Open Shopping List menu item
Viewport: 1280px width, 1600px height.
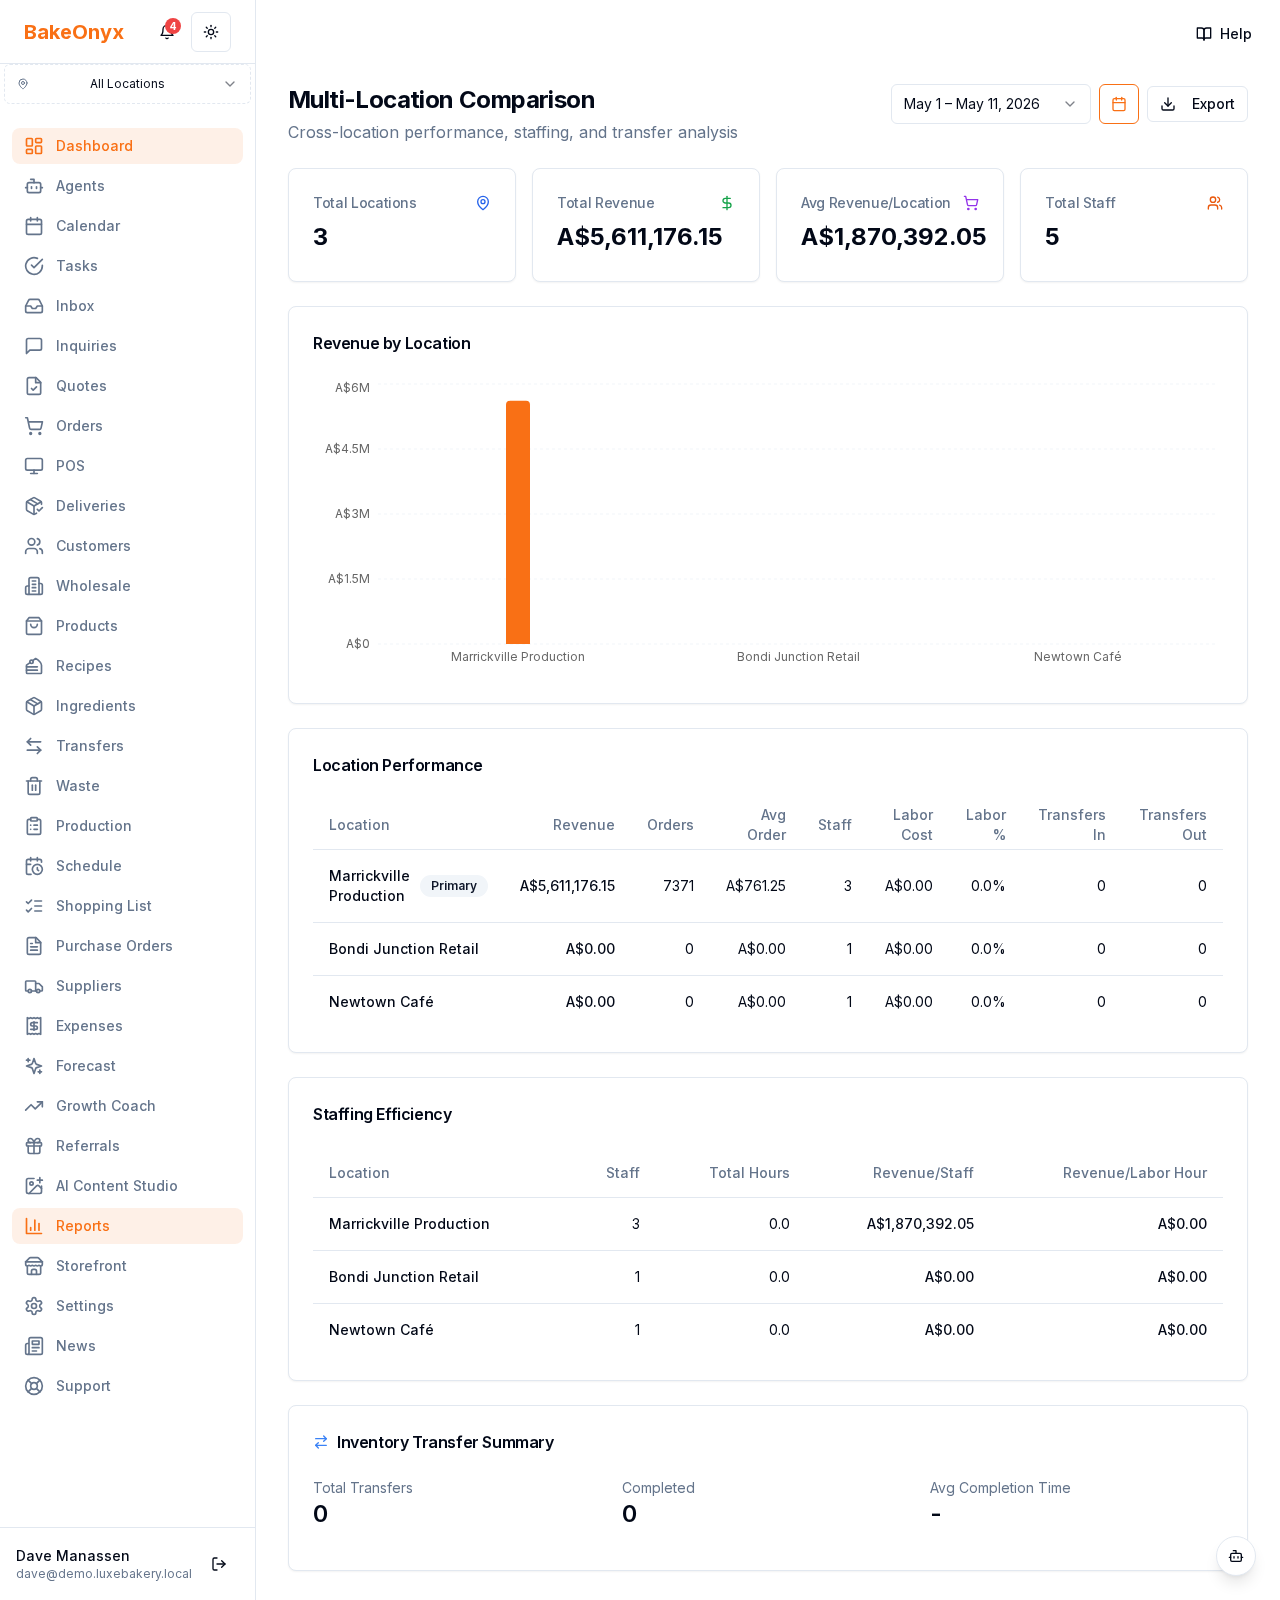(x=127, y=906)
